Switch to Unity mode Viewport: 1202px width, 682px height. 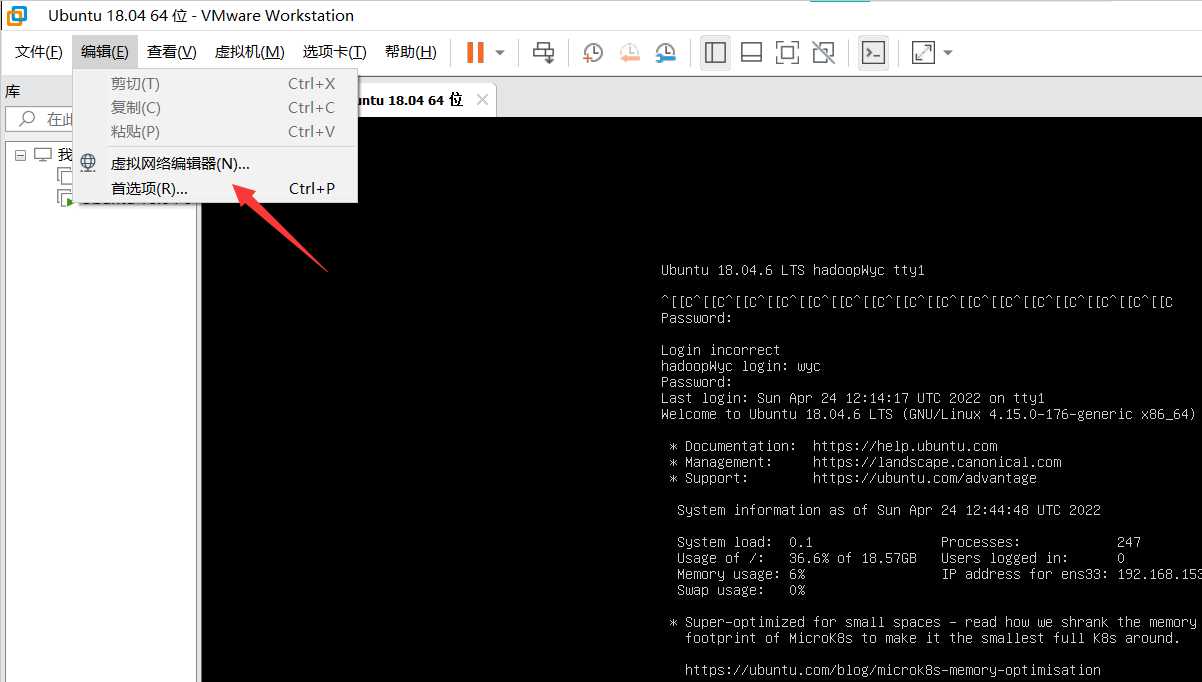[823, 52]
